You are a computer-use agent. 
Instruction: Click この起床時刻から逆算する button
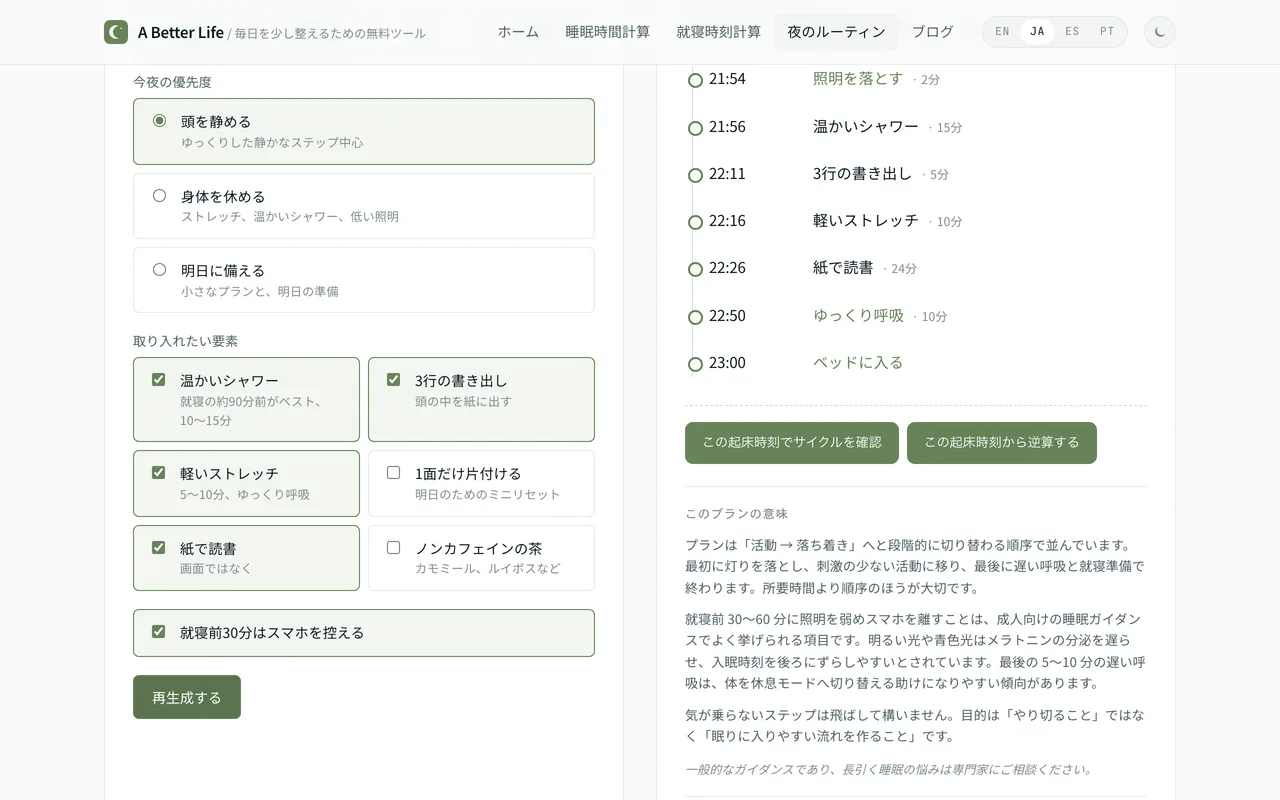[1002, 443]
